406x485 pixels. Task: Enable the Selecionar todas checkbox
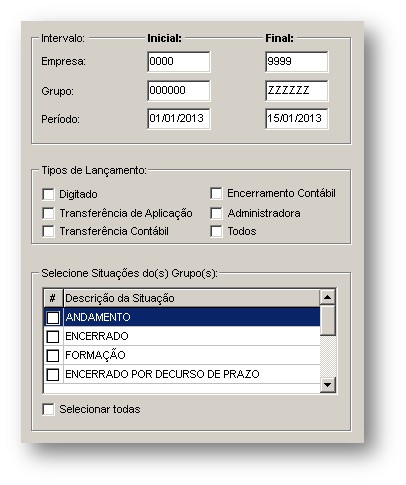pyautogui.click(x=48, y=409)
